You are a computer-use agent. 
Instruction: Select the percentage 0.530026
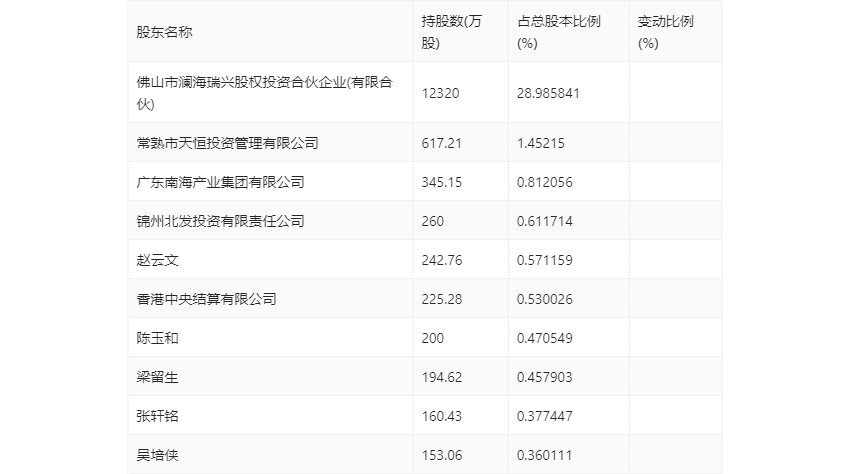pyautogui.click(x=544, y=299)
